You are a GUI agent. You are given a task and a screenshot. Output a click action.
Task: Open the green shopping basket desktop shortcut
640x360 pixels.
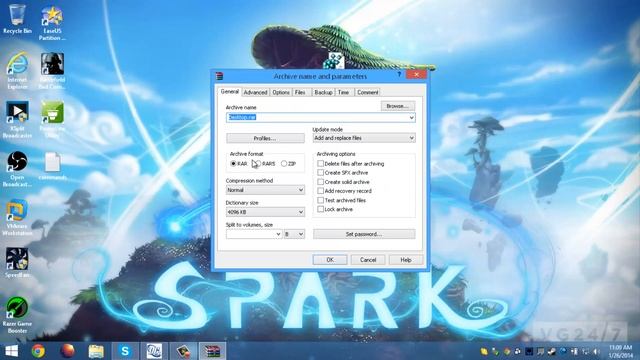(52, 120)
